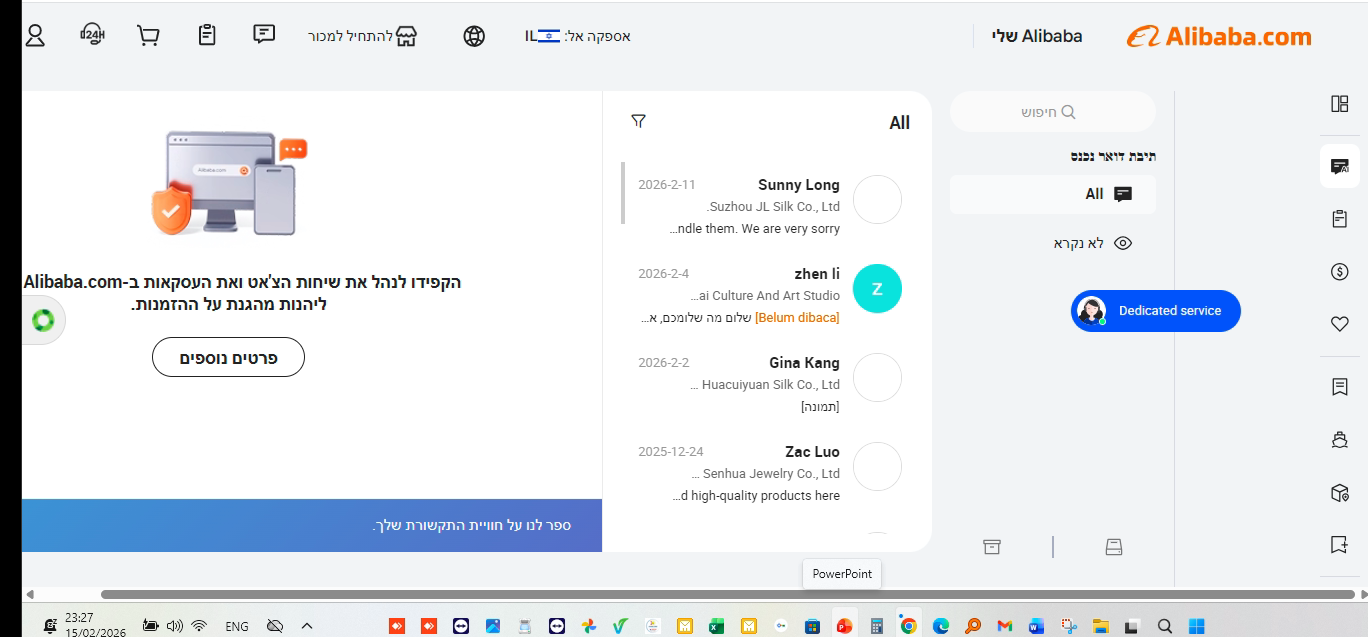The height and width of the screenshot is (637, 1368).
Task: Open the dollar payments icon in sidebar
Action: 1340,272
